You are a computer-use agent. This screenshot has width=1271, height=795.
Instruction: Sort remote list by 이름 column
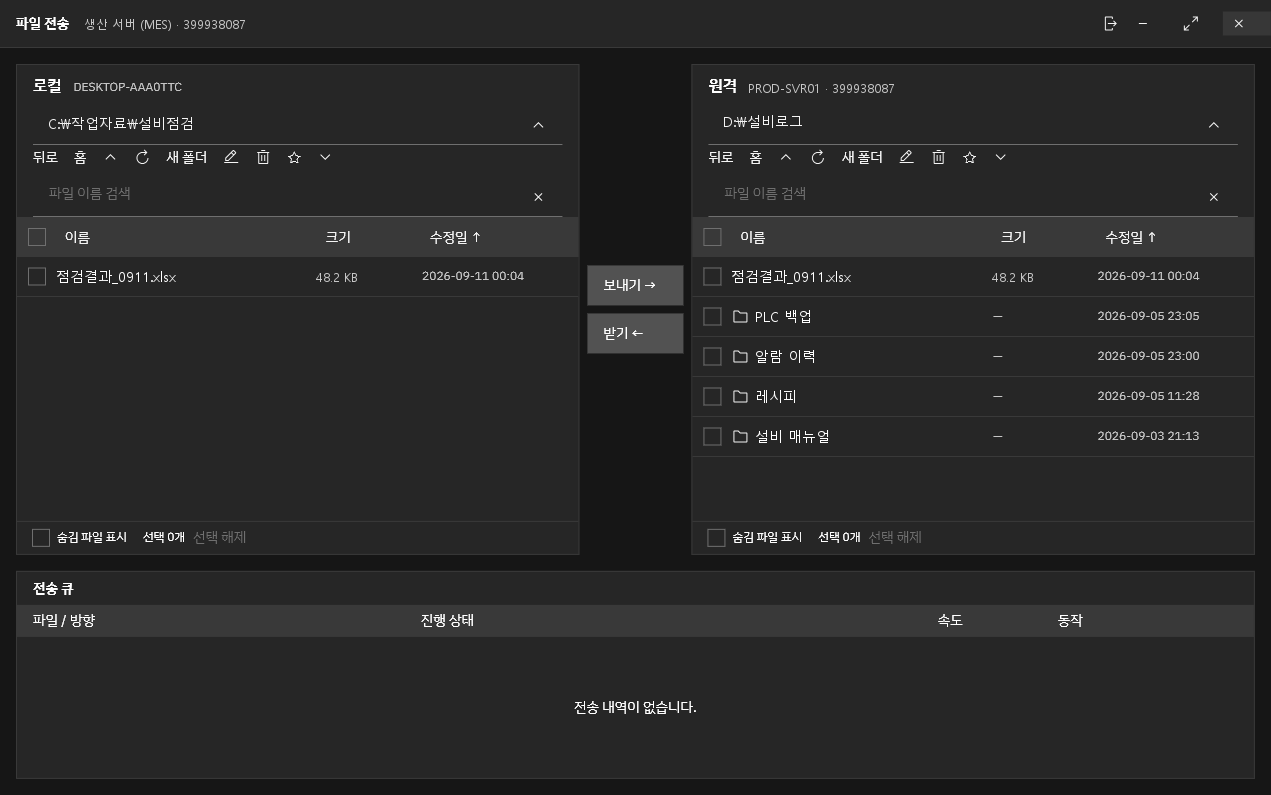pos(752,237)
